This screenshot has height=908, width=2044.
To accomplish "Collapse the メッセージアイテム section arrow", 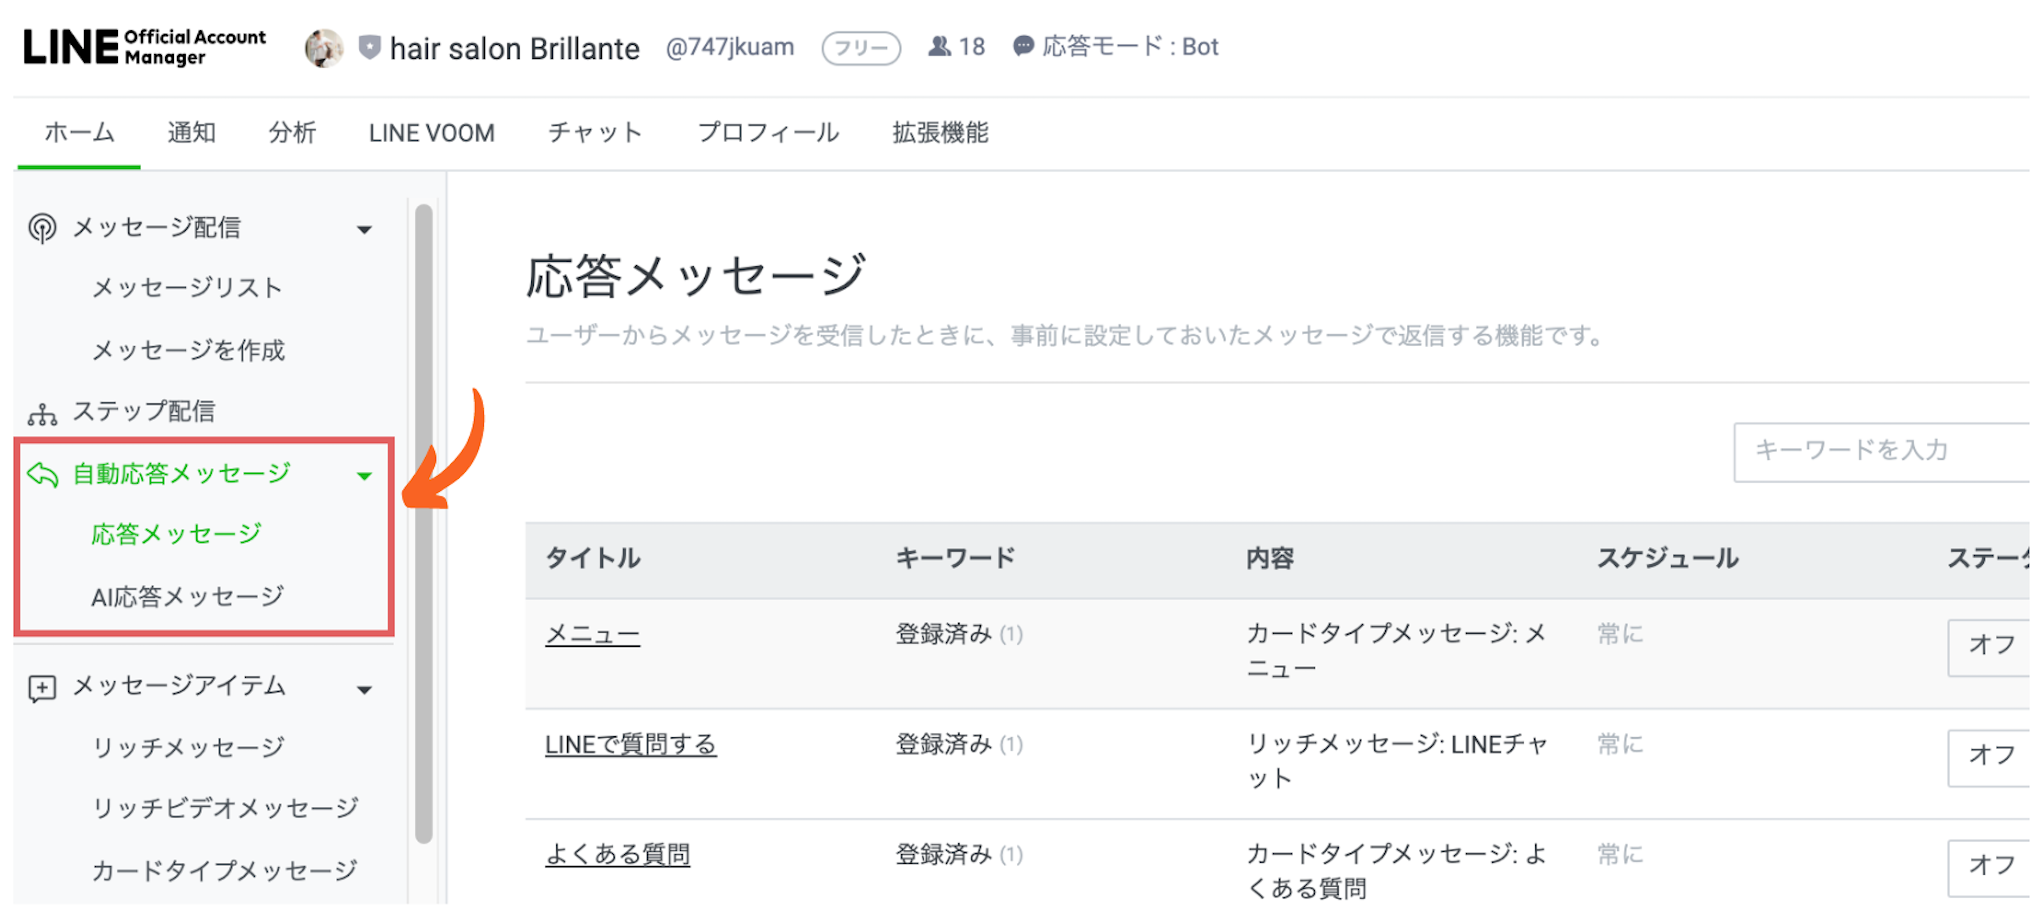I will pyautogui.click(x=365, y=690).
